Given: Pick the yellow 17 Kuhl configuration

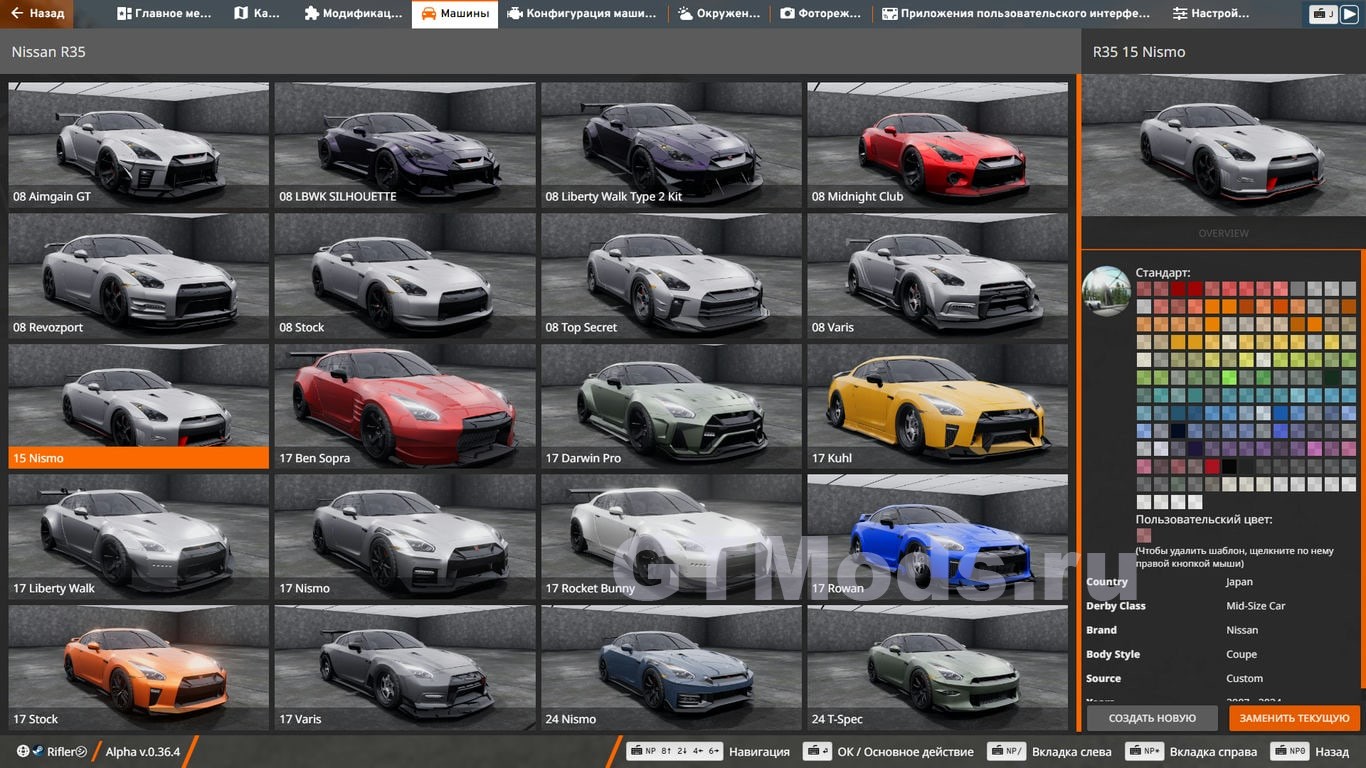Looking at the screenshot, I should point(938,407).
